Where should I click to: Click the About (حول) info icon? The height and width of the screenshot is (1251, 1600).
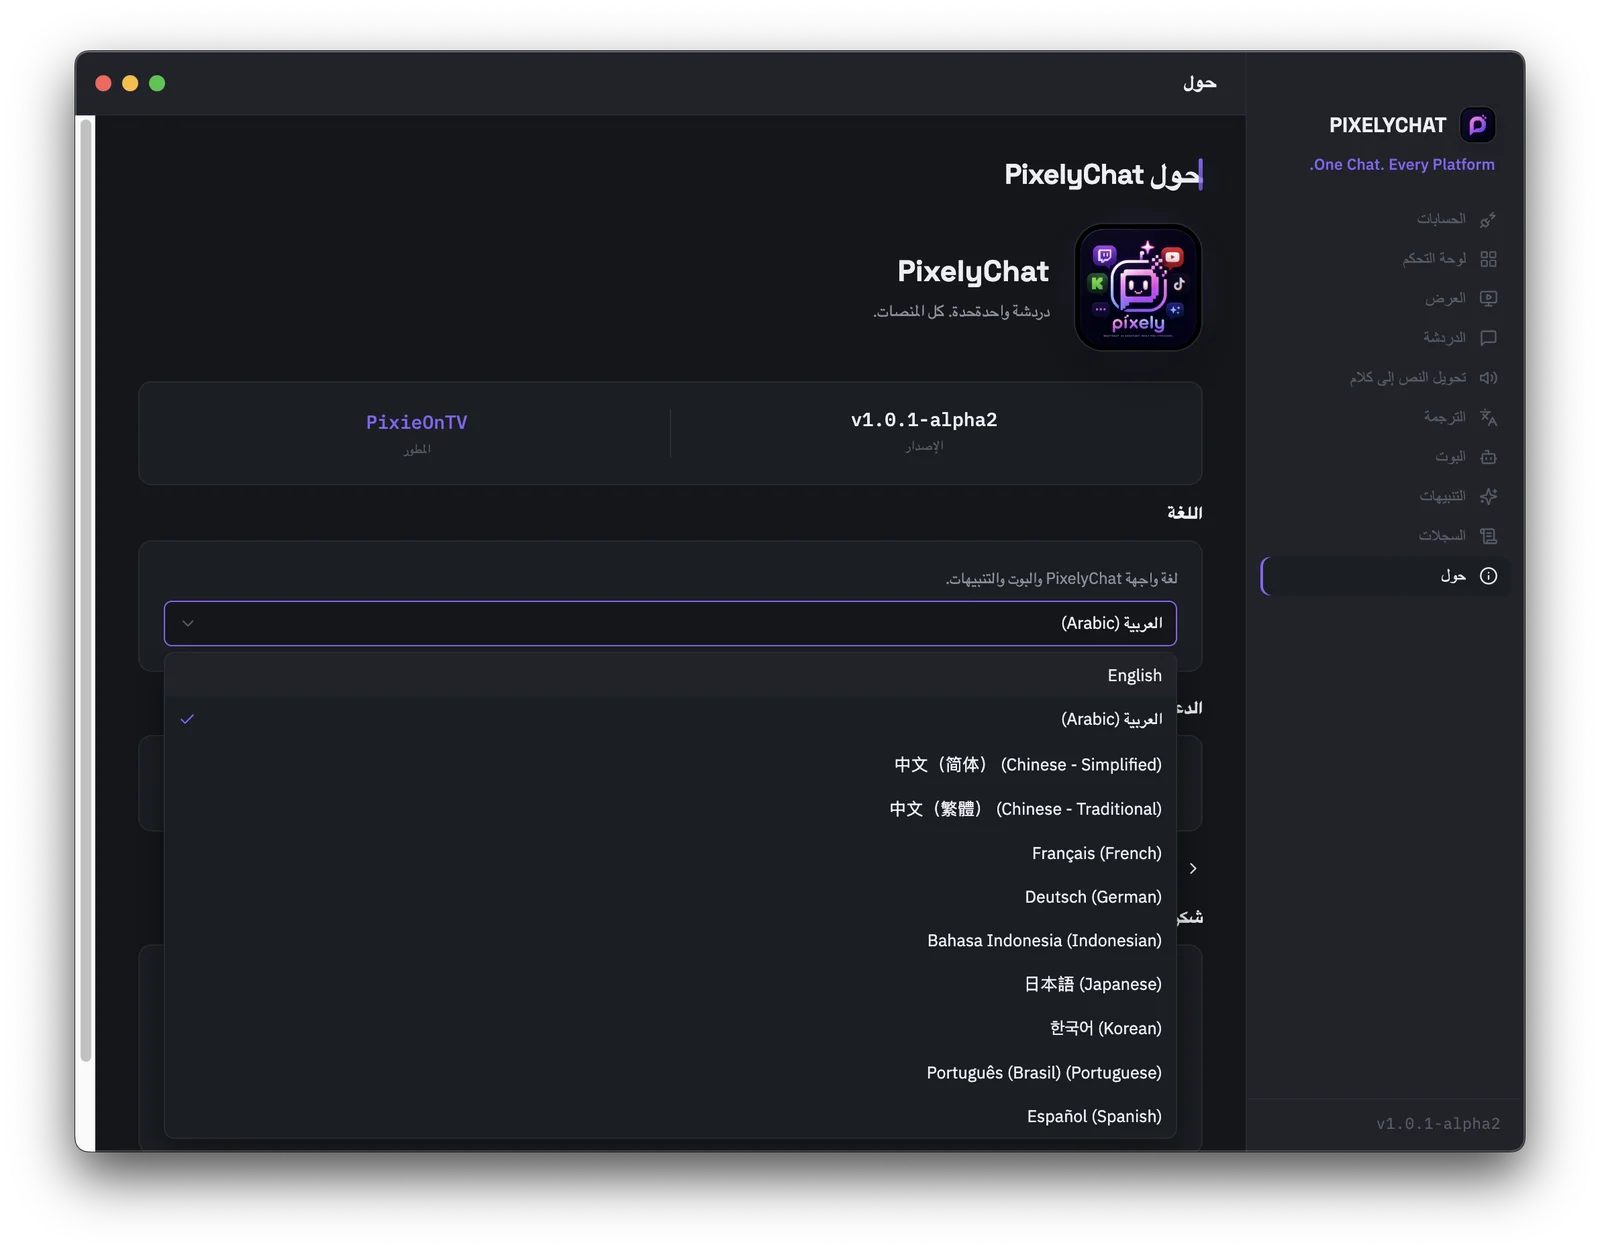pos(1488,576)
